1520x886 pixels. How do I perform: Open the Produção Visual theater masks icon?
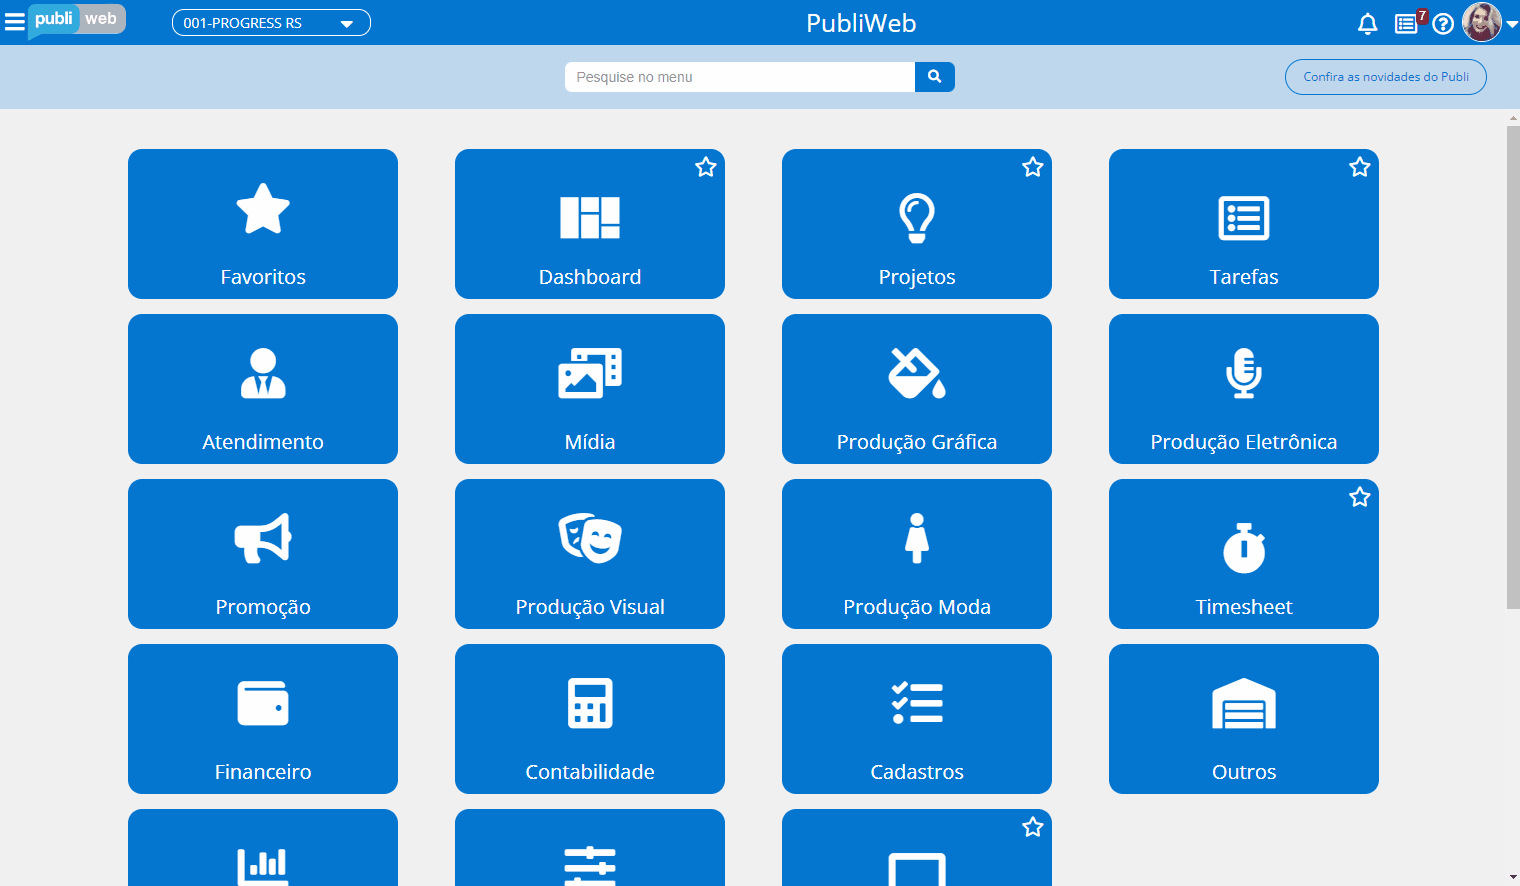tap(590, 538)
